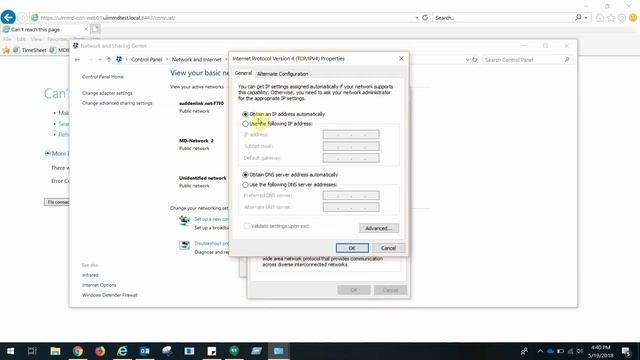
Task: Click Add to favorites bar star icon
Action: click(x=6, y=50)
